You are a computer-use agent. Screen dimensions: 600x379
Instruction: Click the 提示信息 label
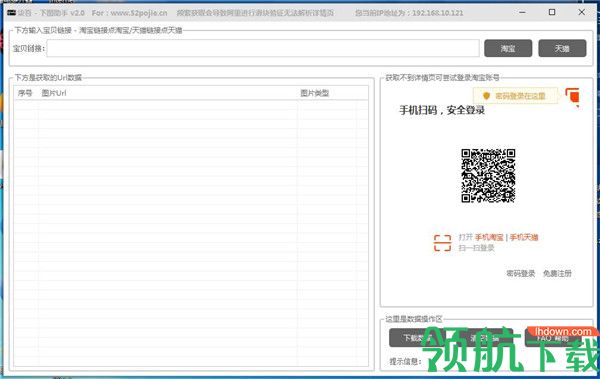coord(405,361)
